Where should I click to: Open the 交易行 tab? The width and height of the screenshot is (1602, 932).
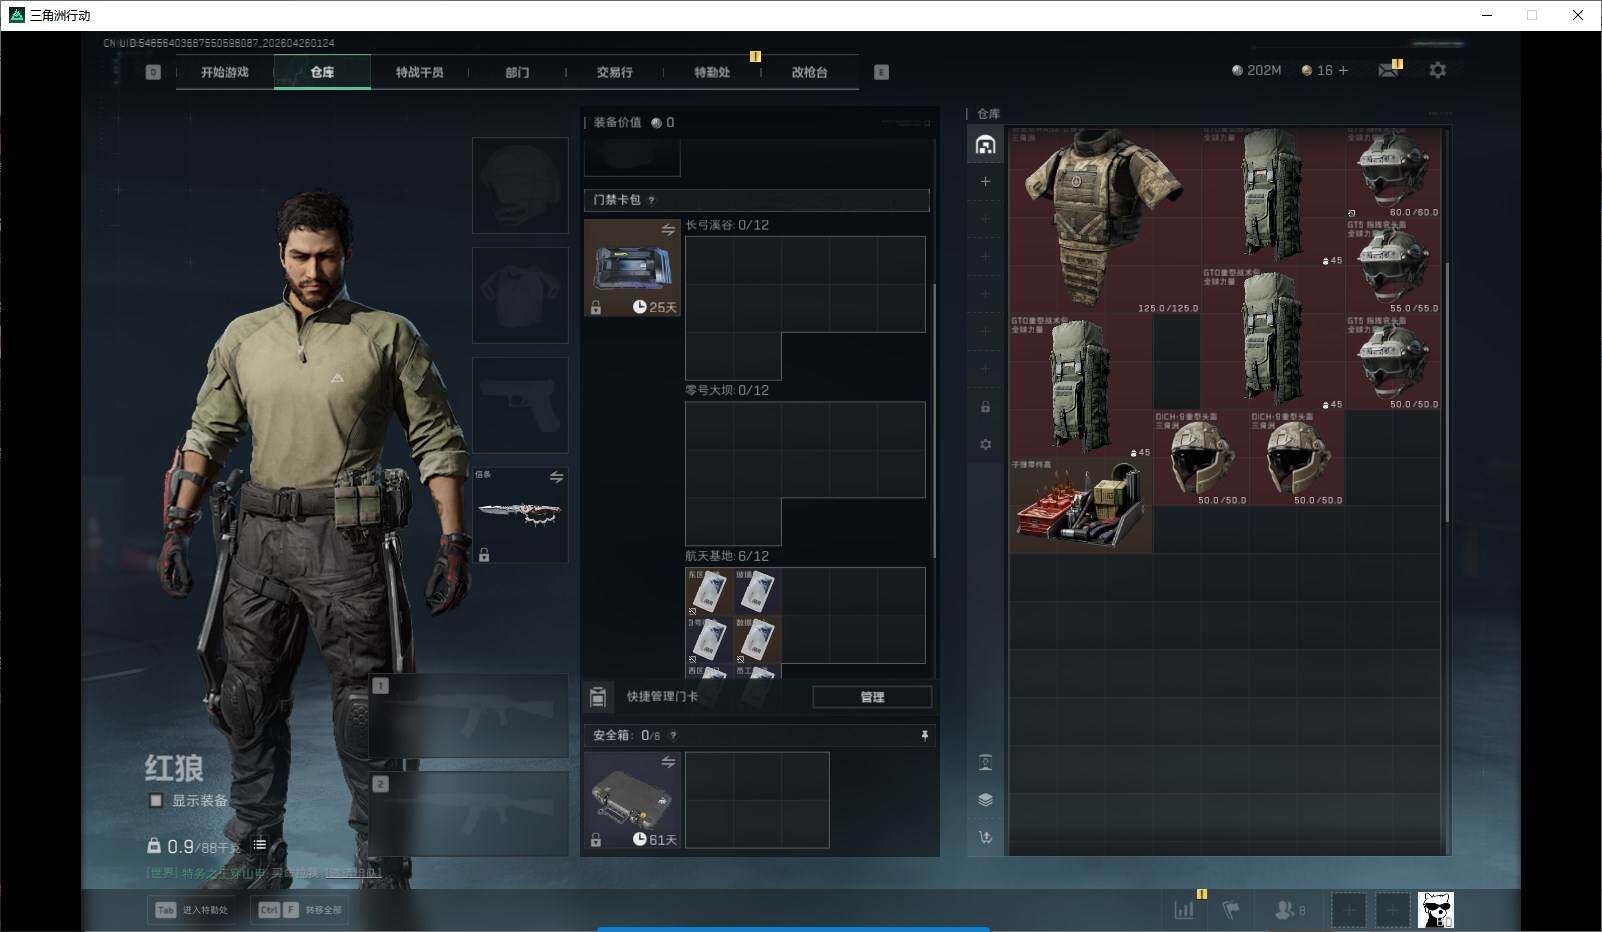614,72
